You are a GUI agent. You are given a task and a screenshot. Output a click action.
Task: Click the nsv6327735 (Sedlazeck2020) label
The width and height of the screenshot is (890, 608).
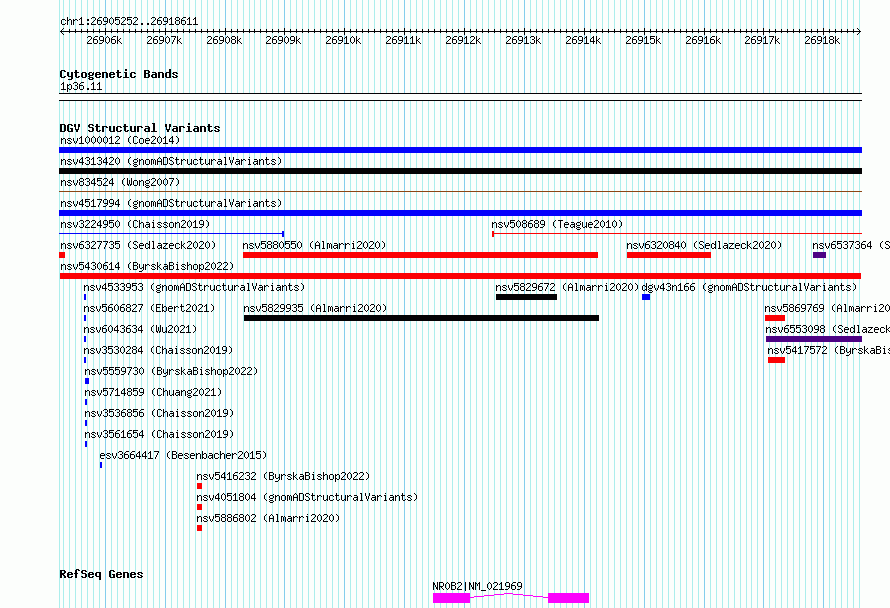click(x=138, y=245)
